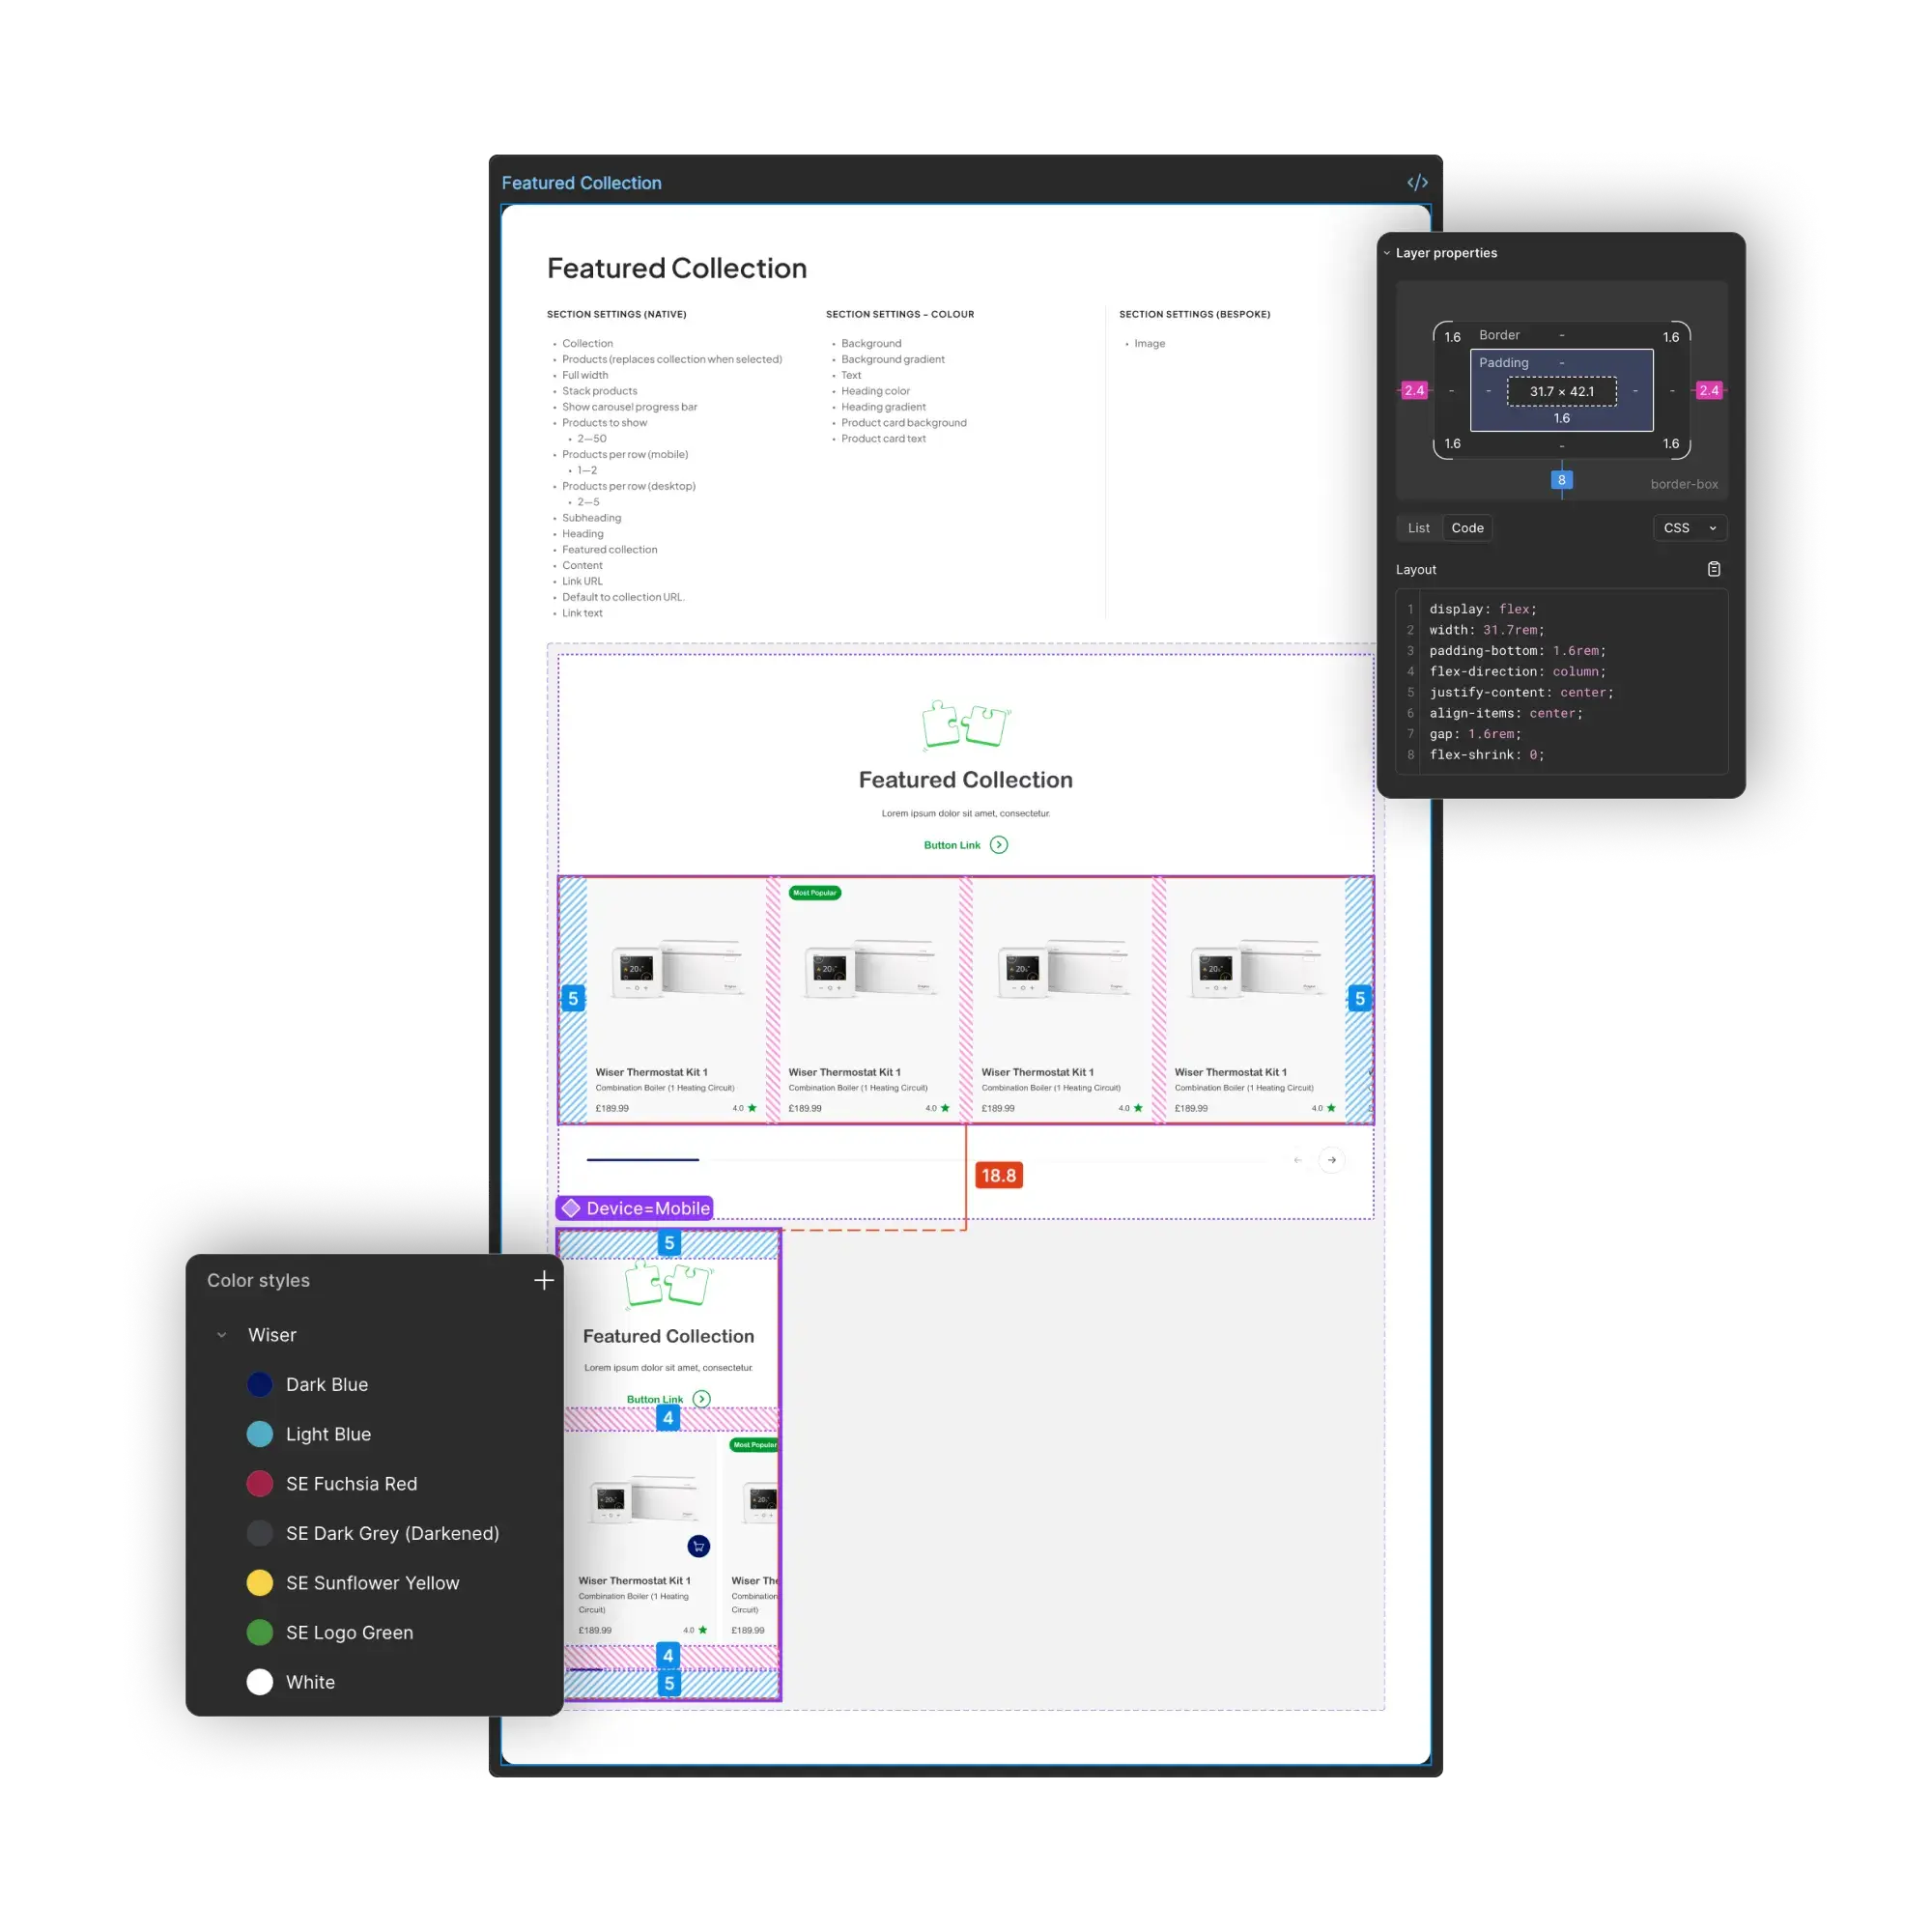Click the carousel previous arrow button
This screenshot has height=1932, width=1932.
tap(1297, 1160)
